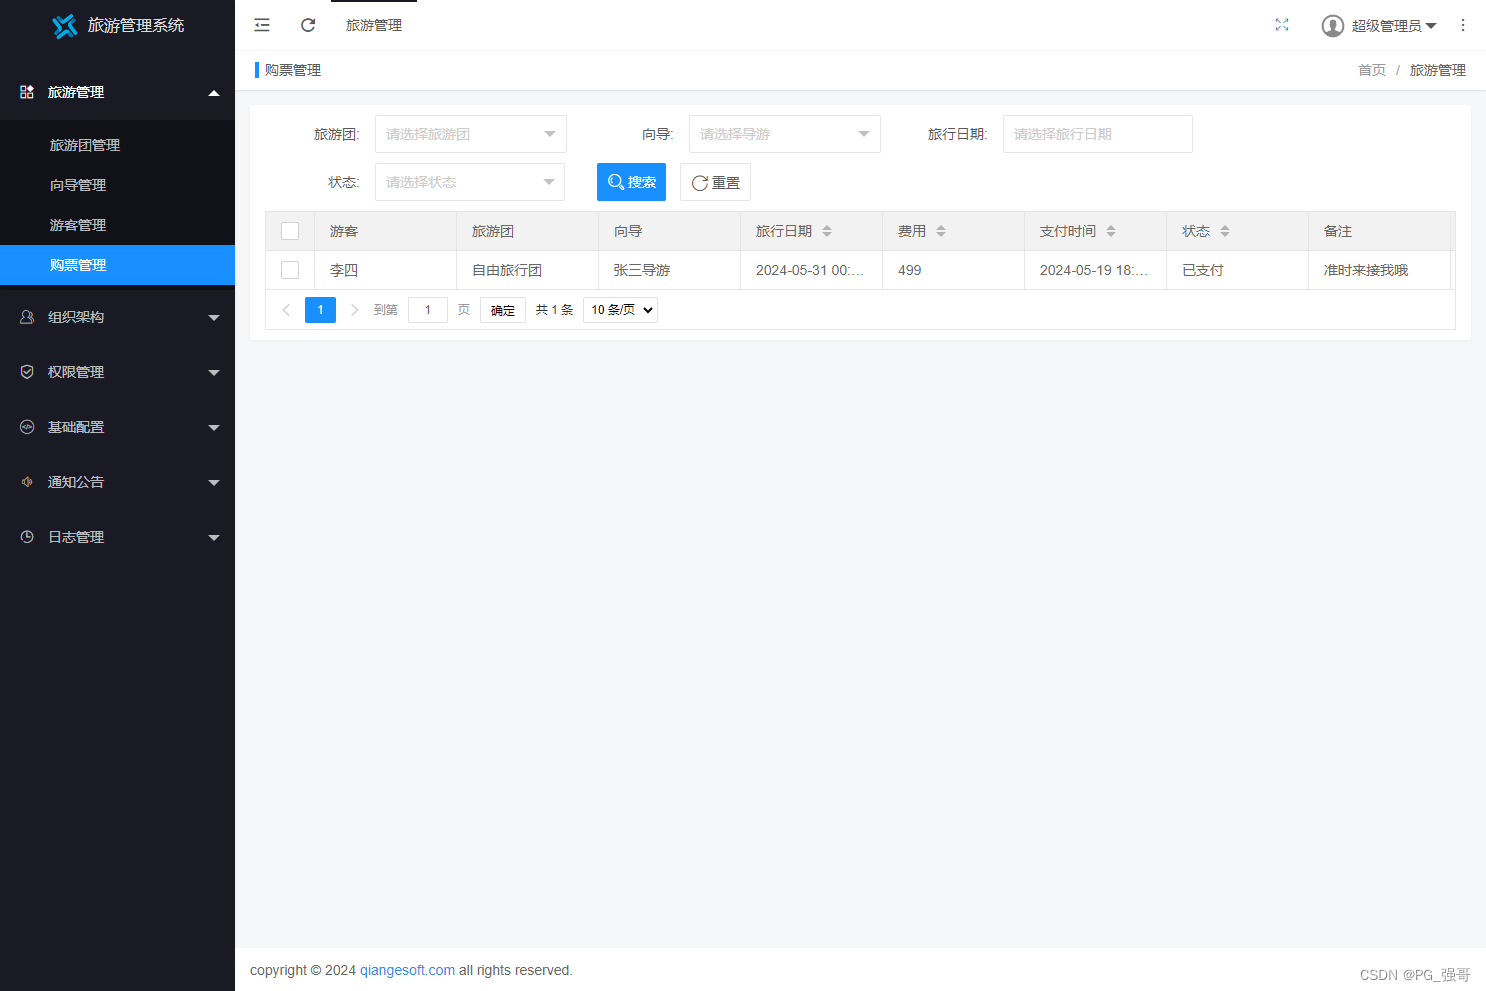Click the 旅游管理 sidebar grid icon

click(x=27, y=92)
